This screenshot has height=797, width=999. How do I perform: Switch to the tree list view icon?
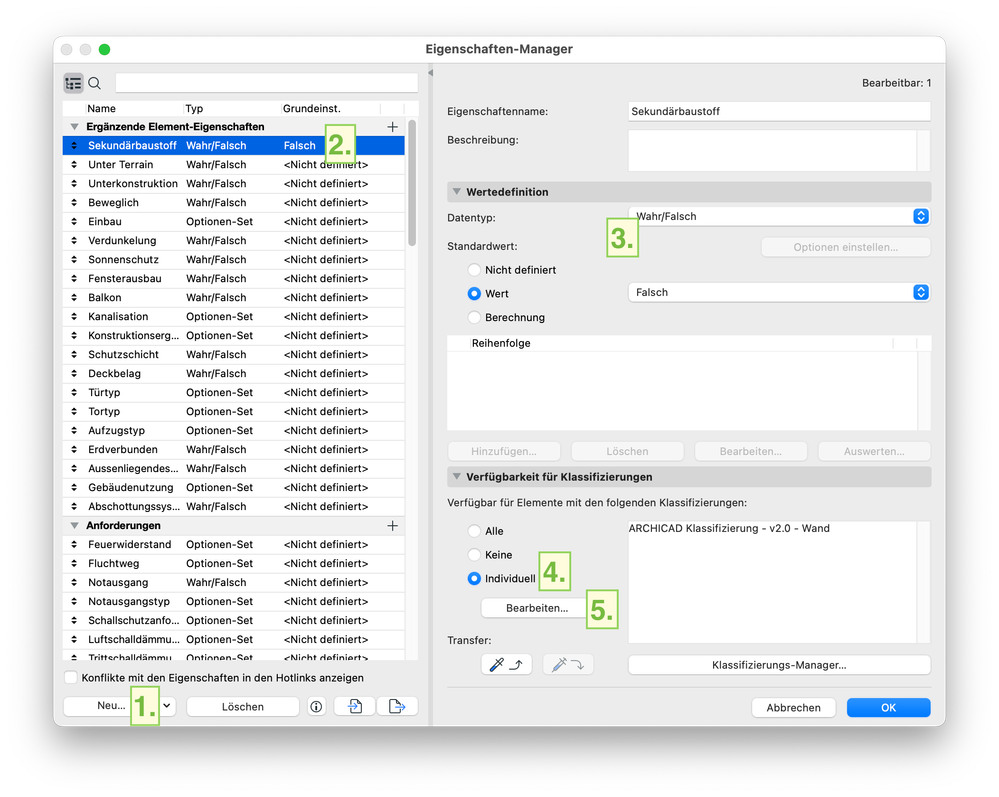click(73, 83)
